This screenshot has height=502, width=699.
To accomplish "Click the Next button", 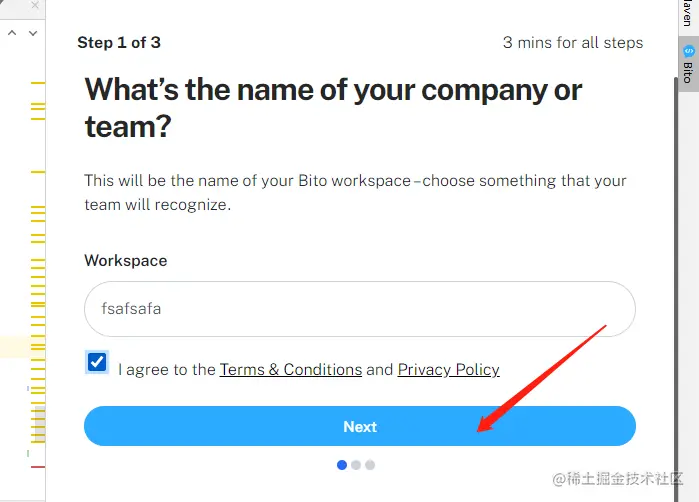I will [x=360, y=426].
